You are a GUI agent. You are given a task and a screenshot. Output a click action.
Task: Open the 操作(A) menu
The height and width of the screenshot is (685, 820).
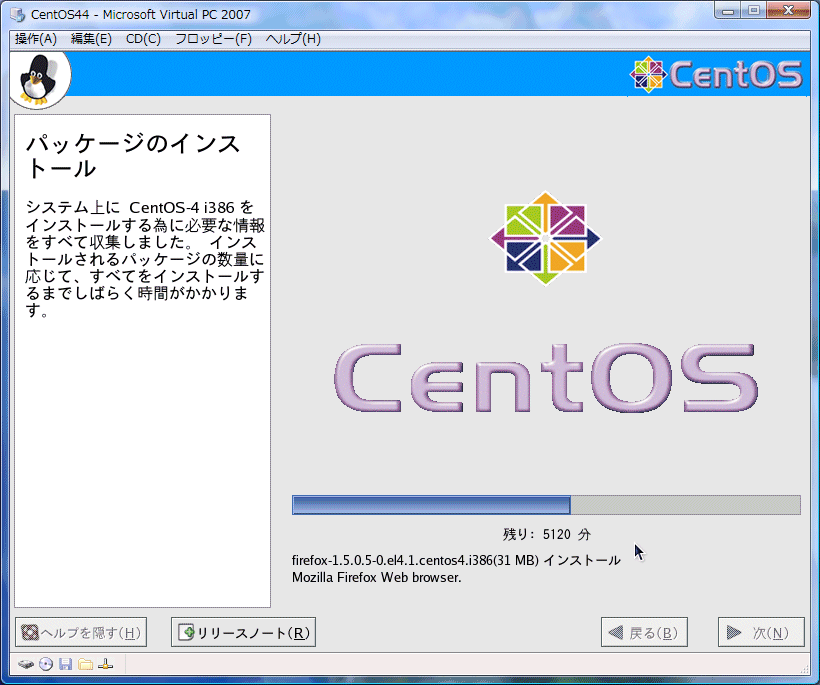tap(36, 39)
